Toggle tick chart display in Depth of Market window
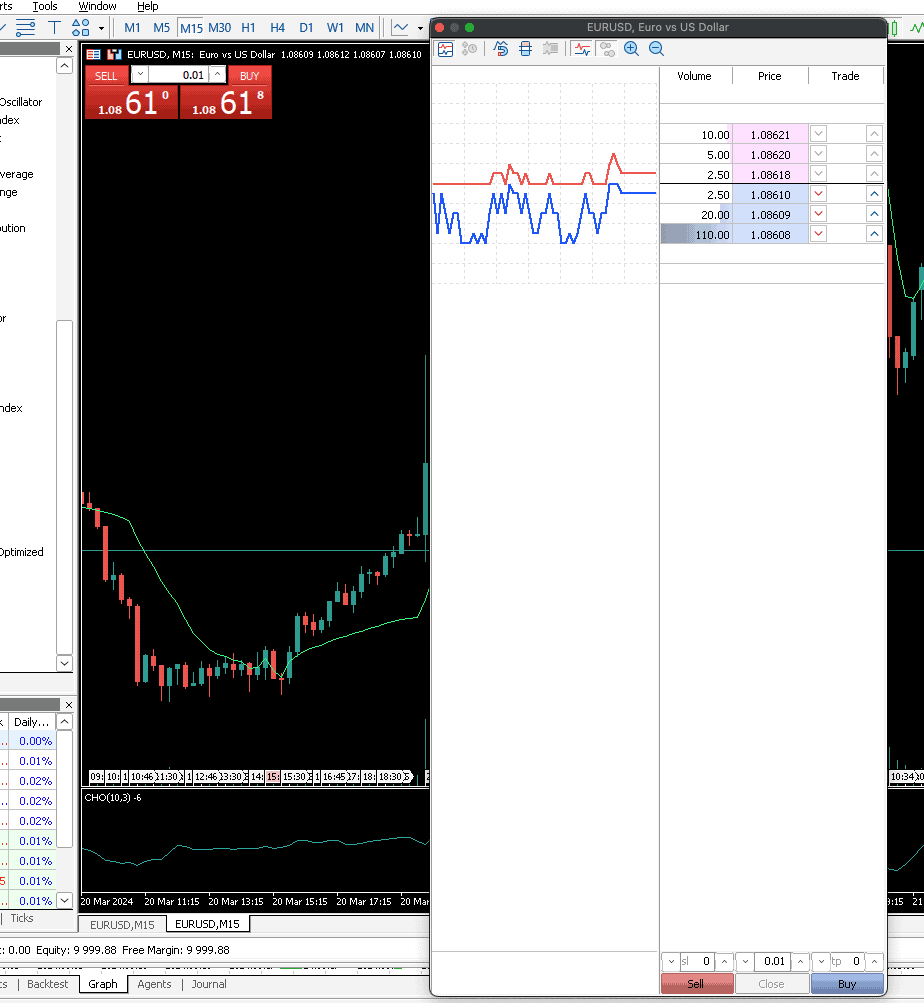 pyautogui.click(x=445, y=49)
